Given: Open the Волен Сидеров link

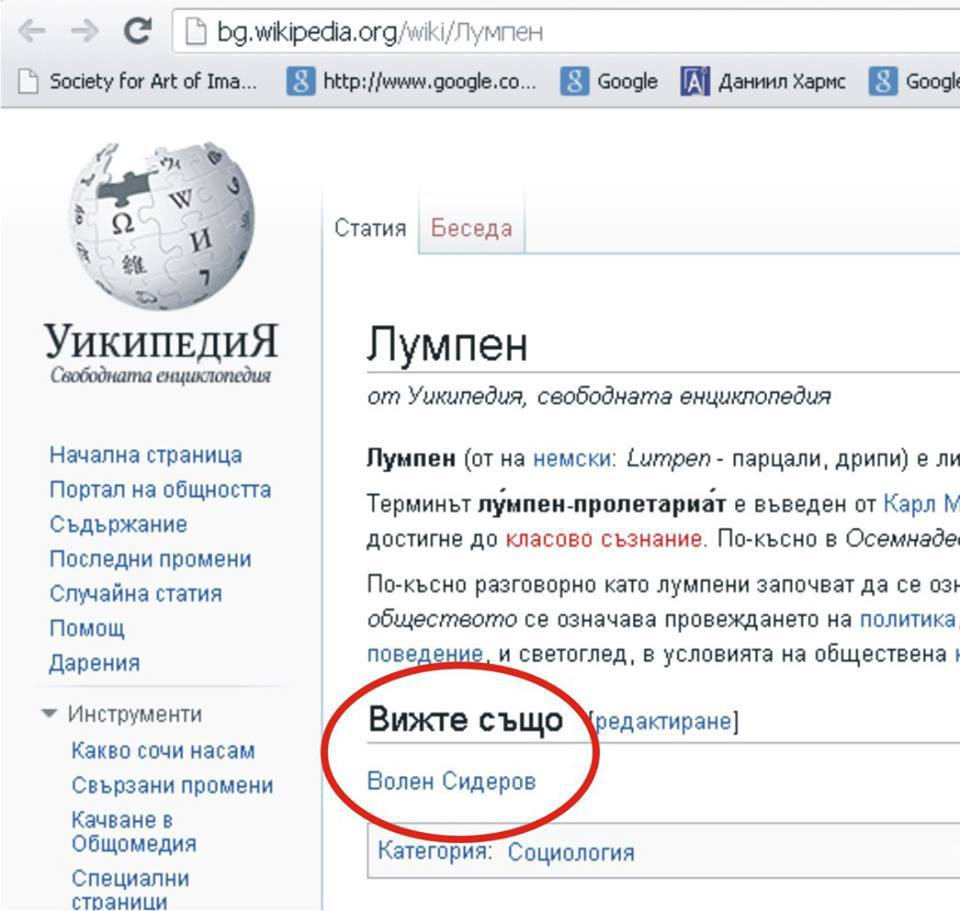Looking at the screenshot, I should 451,782.
